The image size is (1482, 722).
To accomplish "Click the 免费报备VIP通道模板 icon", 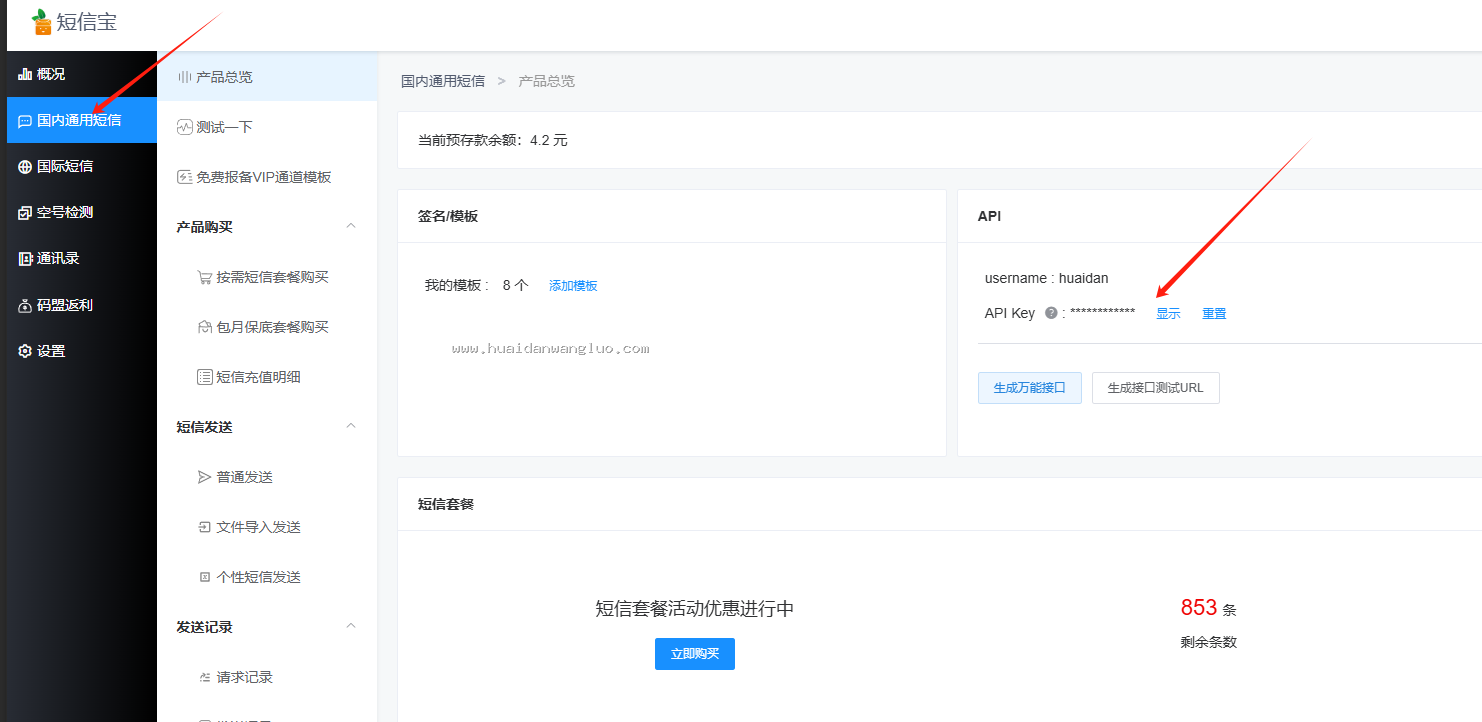I will 184,177.
